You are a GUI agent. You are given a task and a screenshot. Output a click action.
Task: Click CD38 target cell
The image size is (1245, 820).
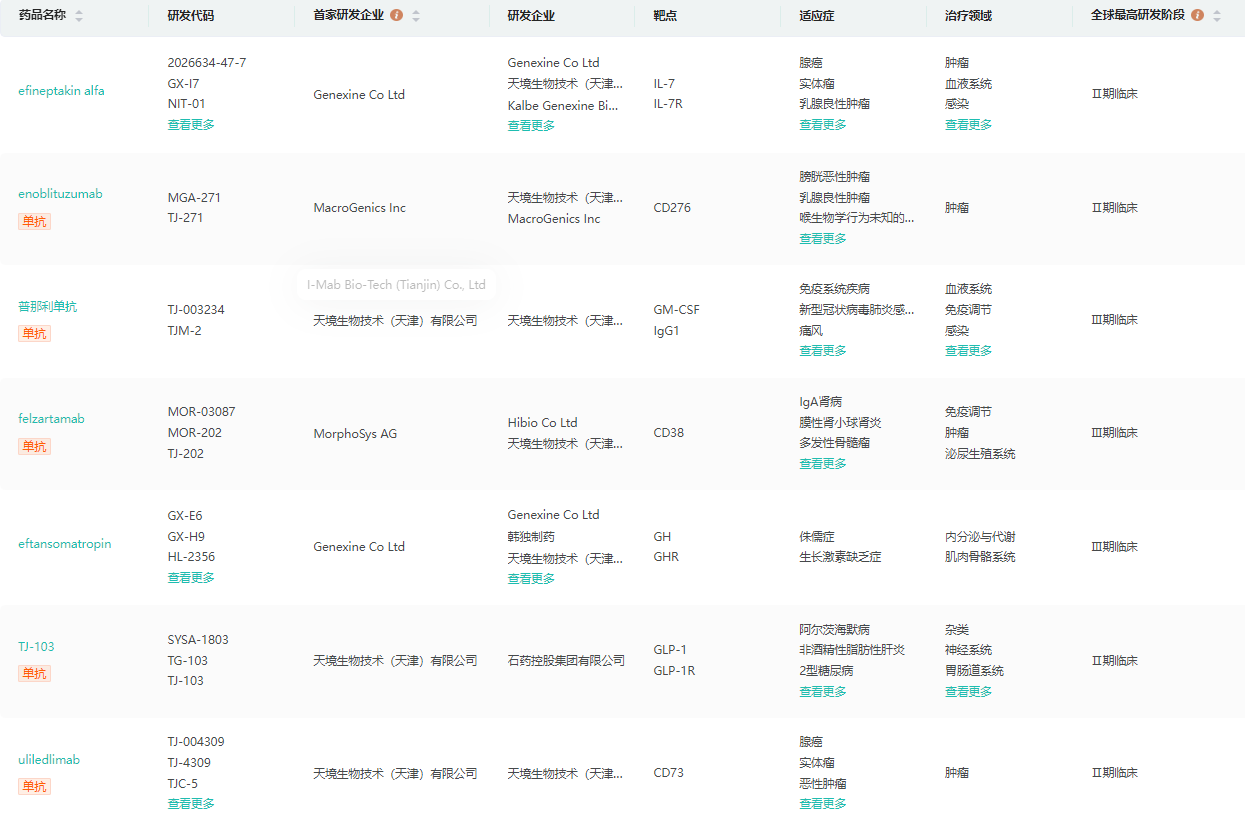tap(668, 433)
